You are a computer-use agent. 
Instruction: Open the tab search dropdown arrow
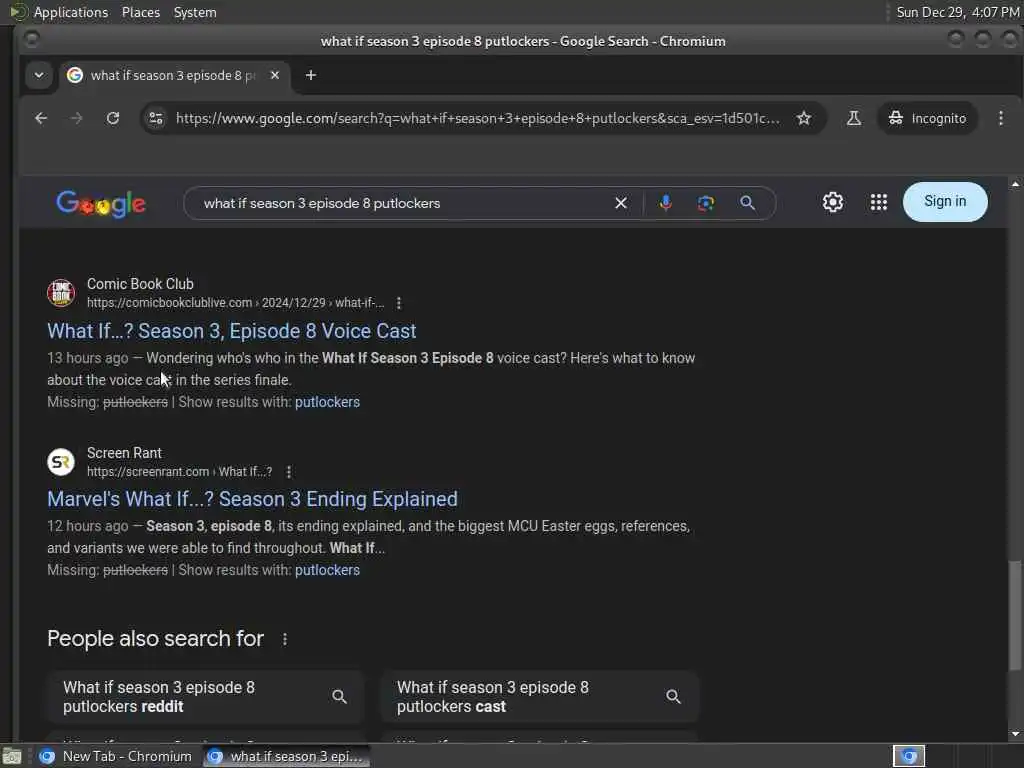pyautogui.click(x=39, y=75)
